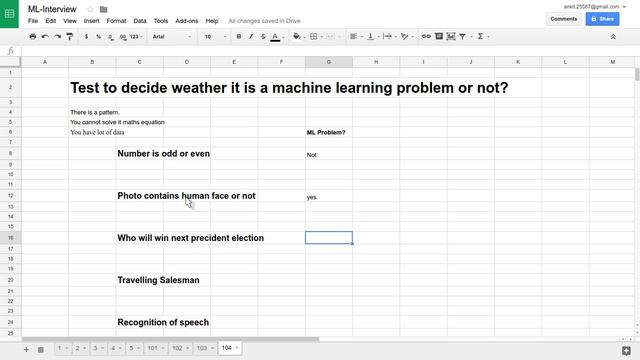Open vertical align options
Viewport: 640px width, 360px height.
371,37
